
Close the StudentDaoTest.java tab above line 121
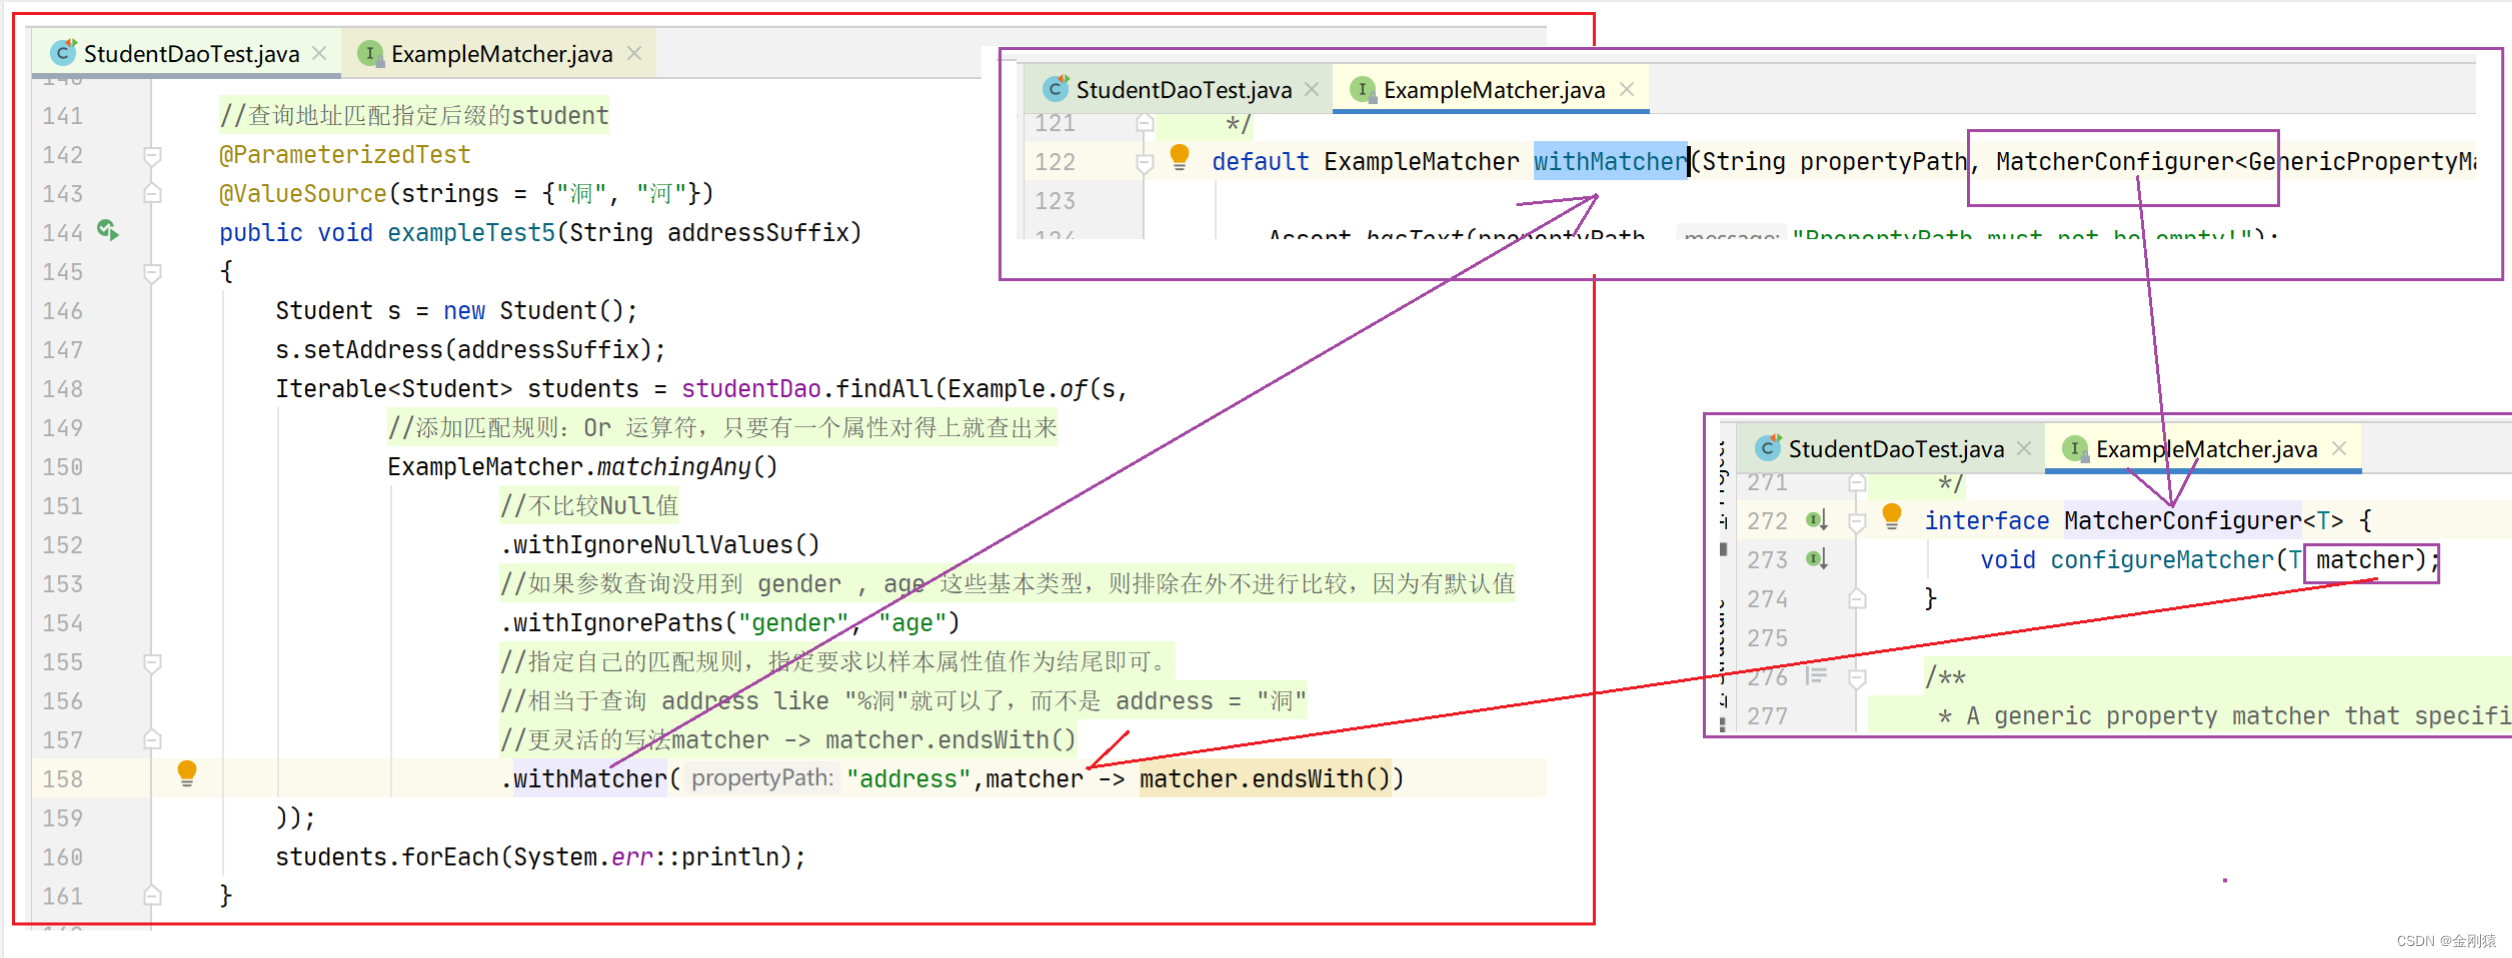pos(1312,89)
